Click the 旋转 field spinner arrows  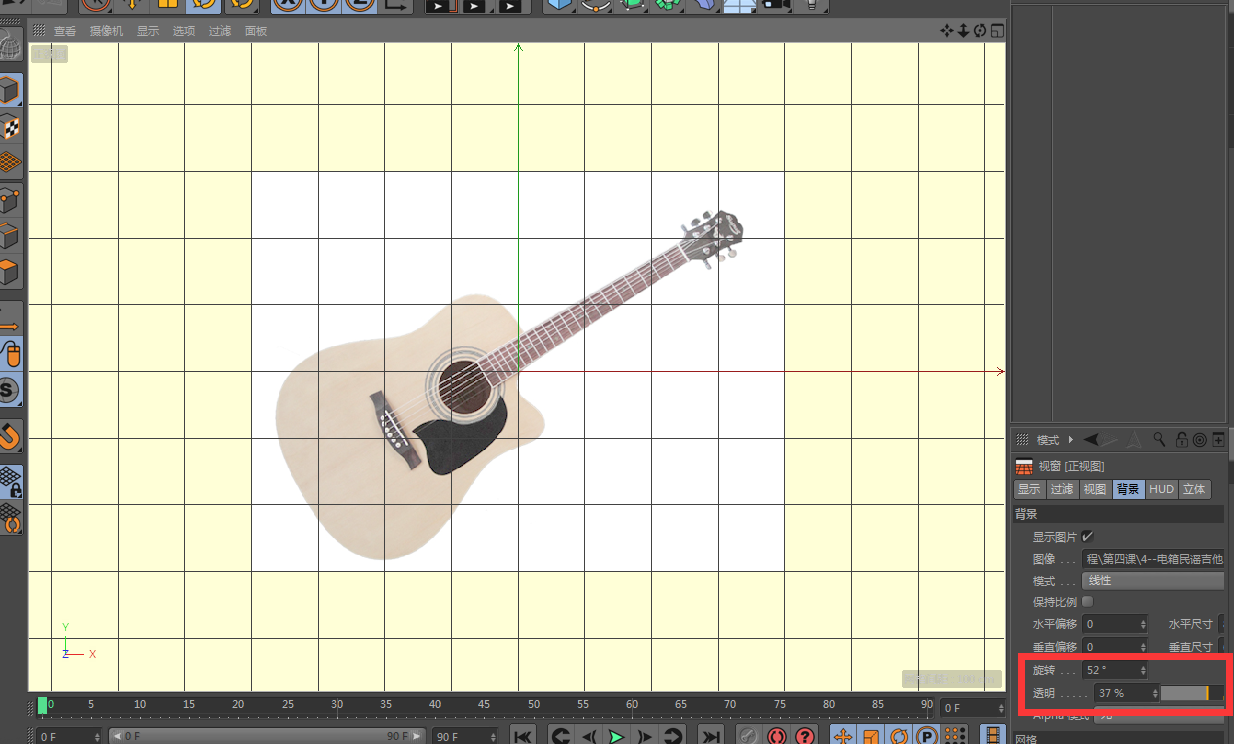point(1143,670)
